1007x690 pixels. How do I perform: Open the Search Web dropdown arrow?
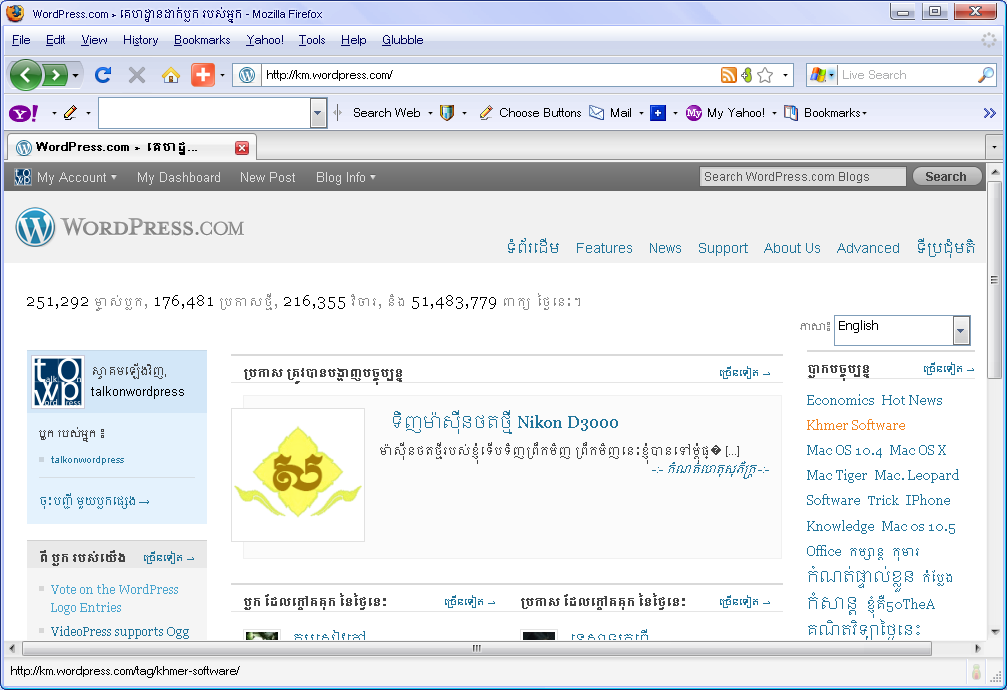(430, 114)
